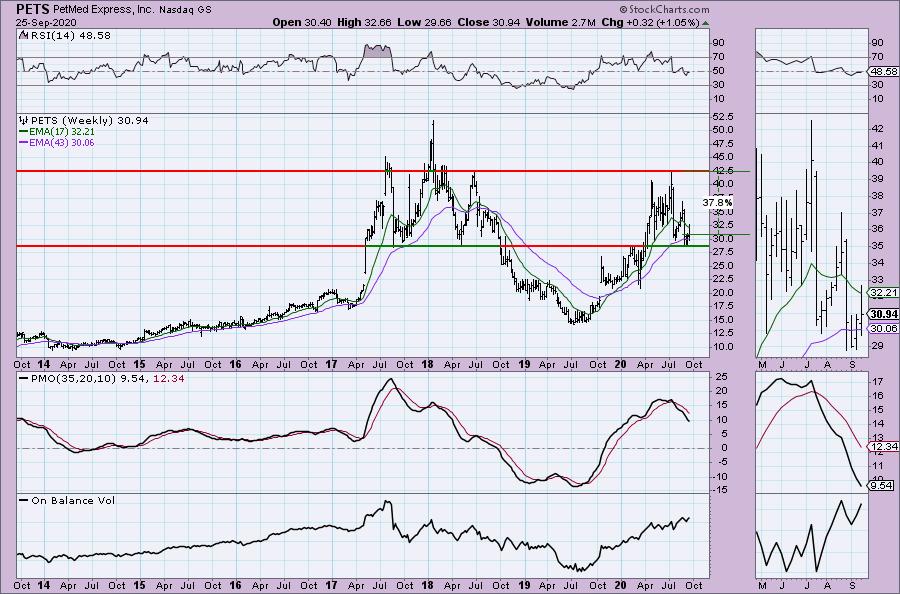Click the boxed 30.06 EMA value on the right axis
Screen dimensions: 900x594
pyautogui.click(x=884, y=328)
